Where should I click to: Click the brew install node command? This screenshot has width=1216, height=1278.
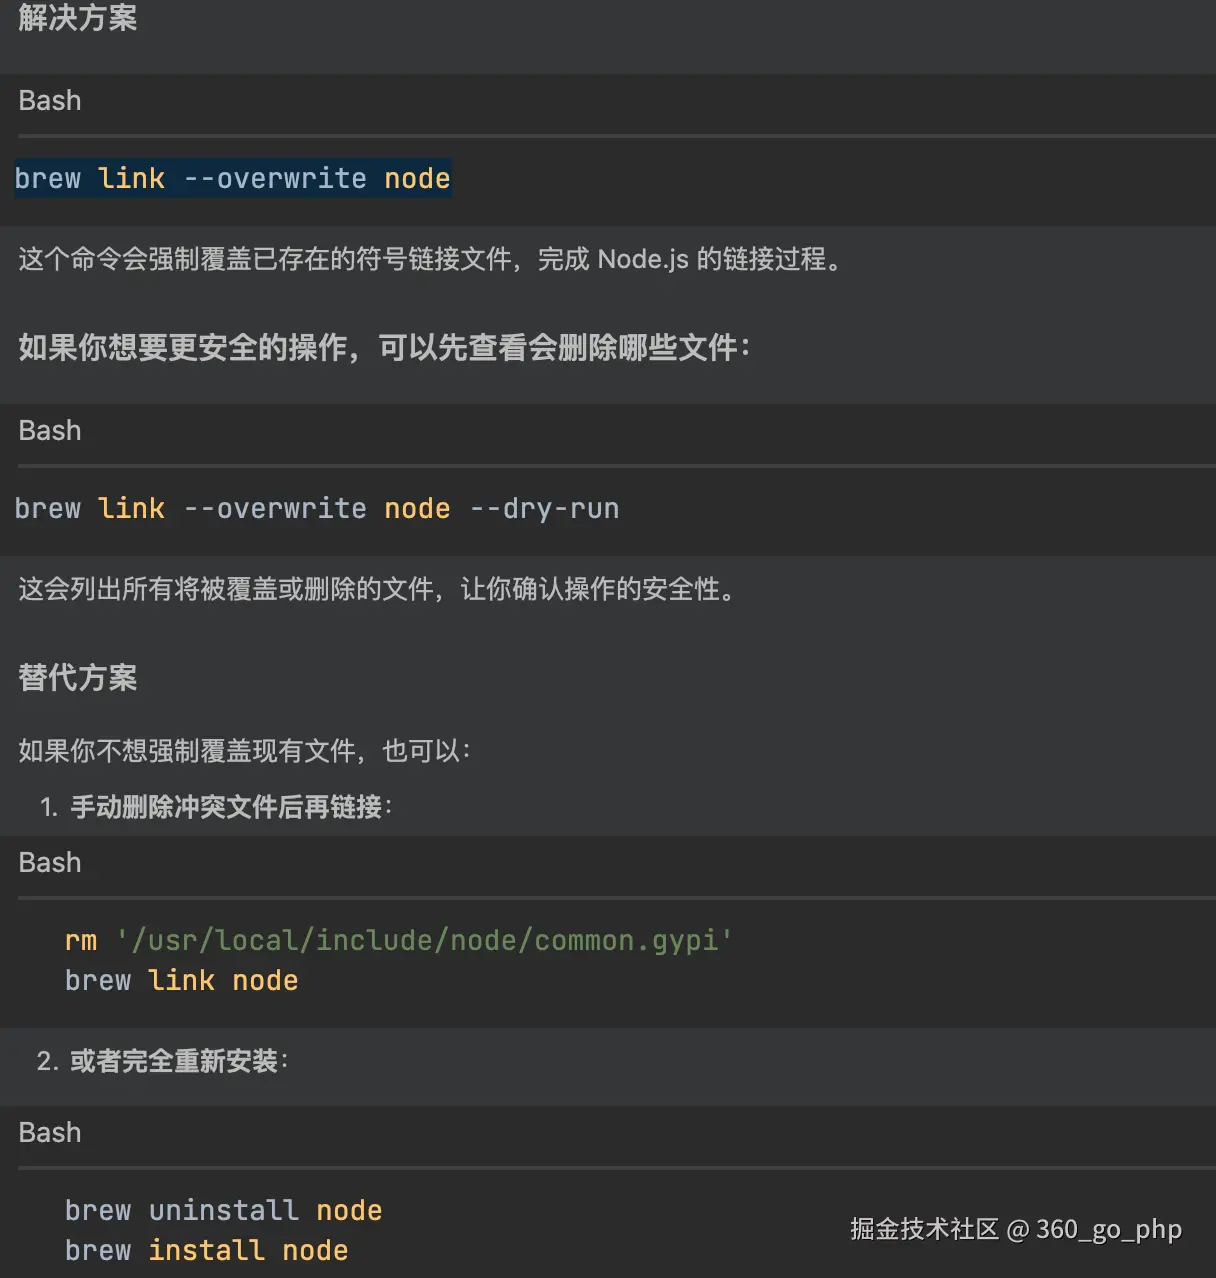pos(207,1251)
